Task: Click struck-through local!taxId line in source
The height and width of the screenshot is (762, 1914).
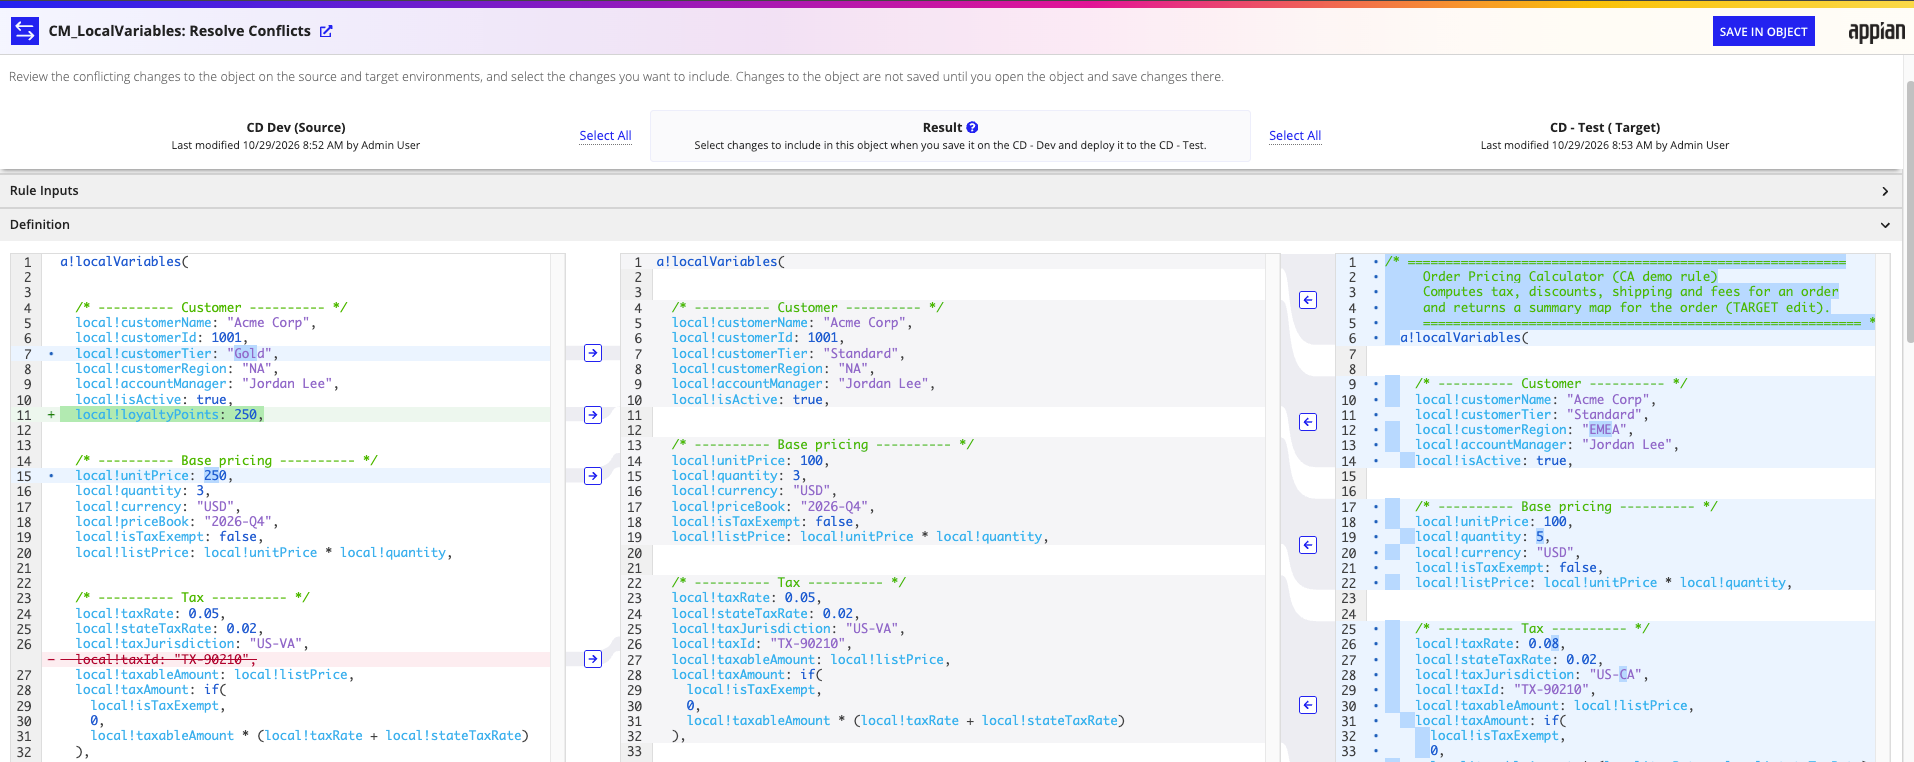Action: pos(165,660)
